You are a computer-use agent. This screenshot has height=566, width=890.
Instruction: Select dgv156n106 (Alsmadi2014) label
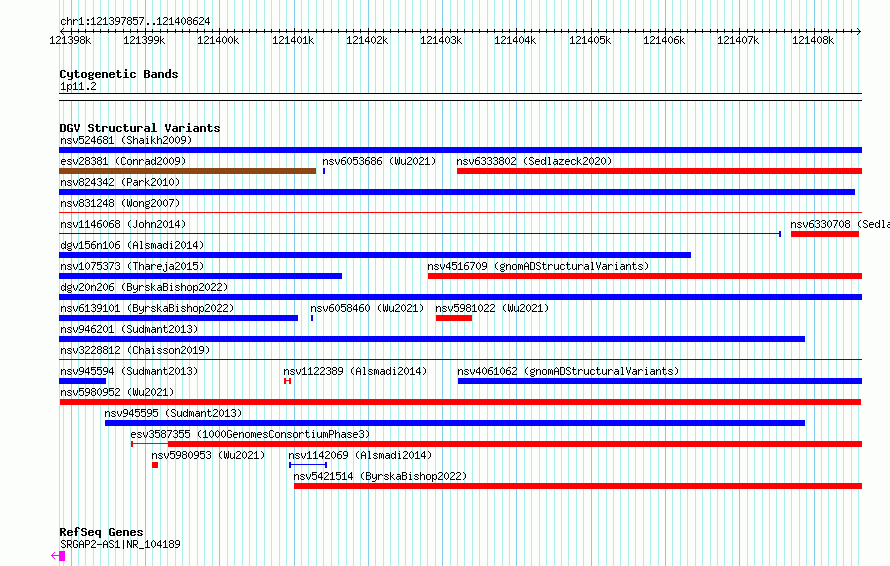coord(132,245)
